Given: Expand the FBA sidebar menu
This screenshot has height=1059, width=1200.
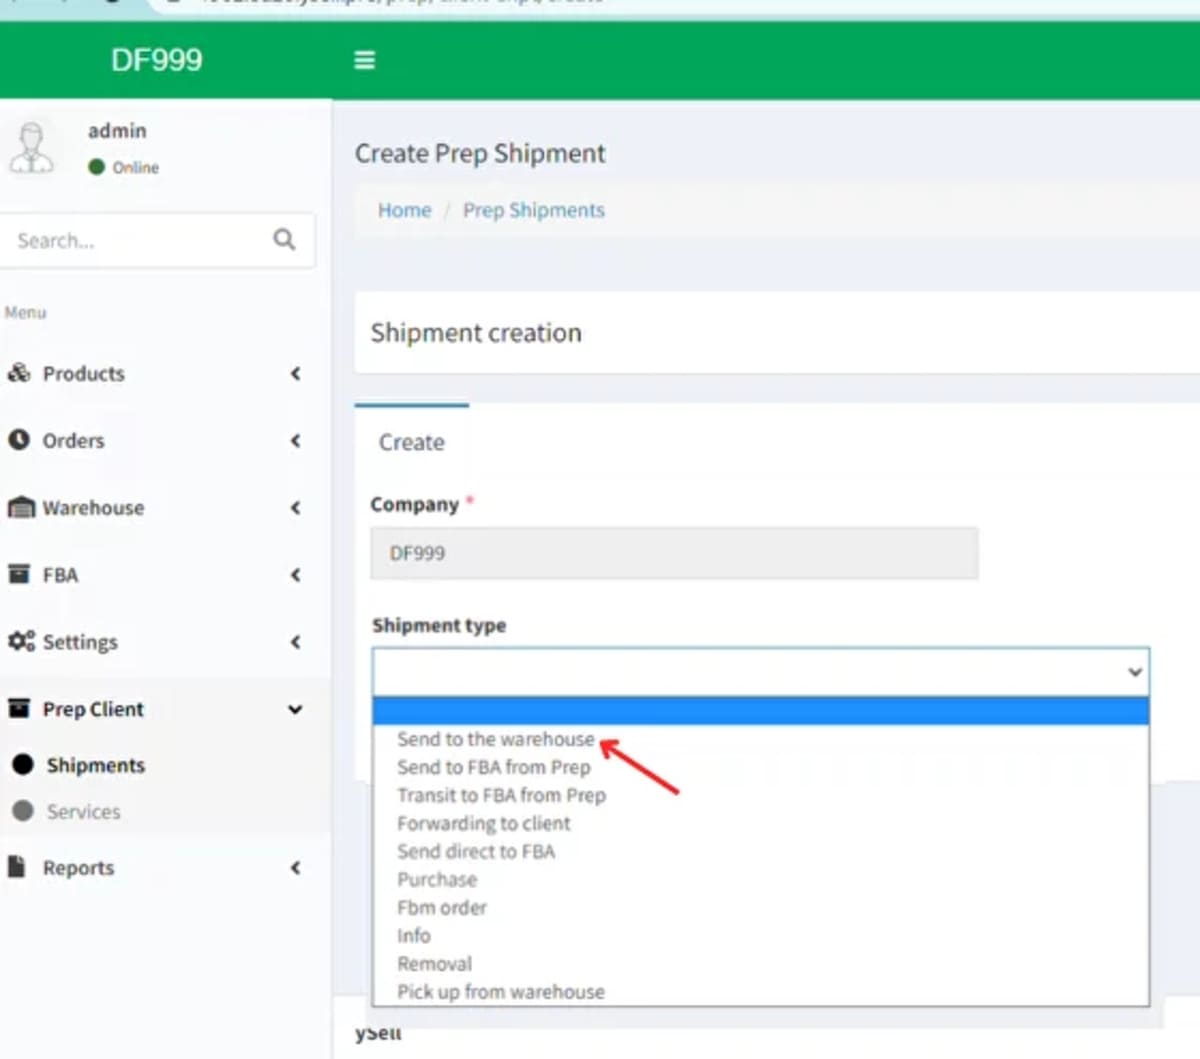Looking at the screenshot, I should (x=150, y=575).
